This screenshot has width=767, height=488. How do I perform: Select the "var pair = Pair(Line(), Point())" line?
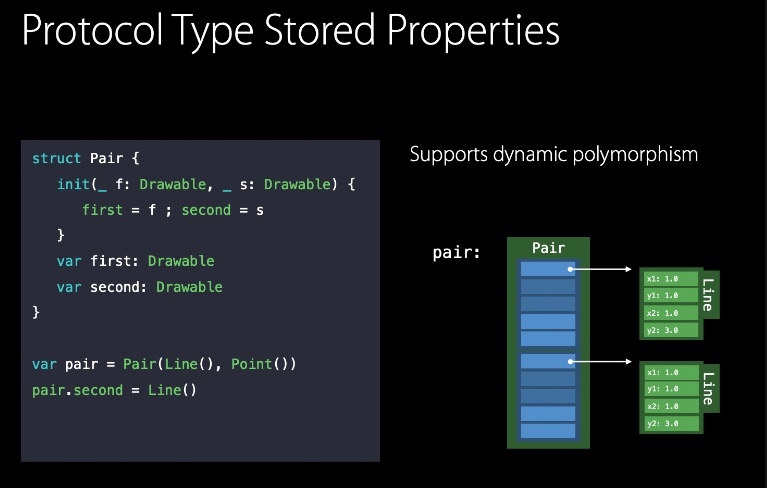[164, 364]
